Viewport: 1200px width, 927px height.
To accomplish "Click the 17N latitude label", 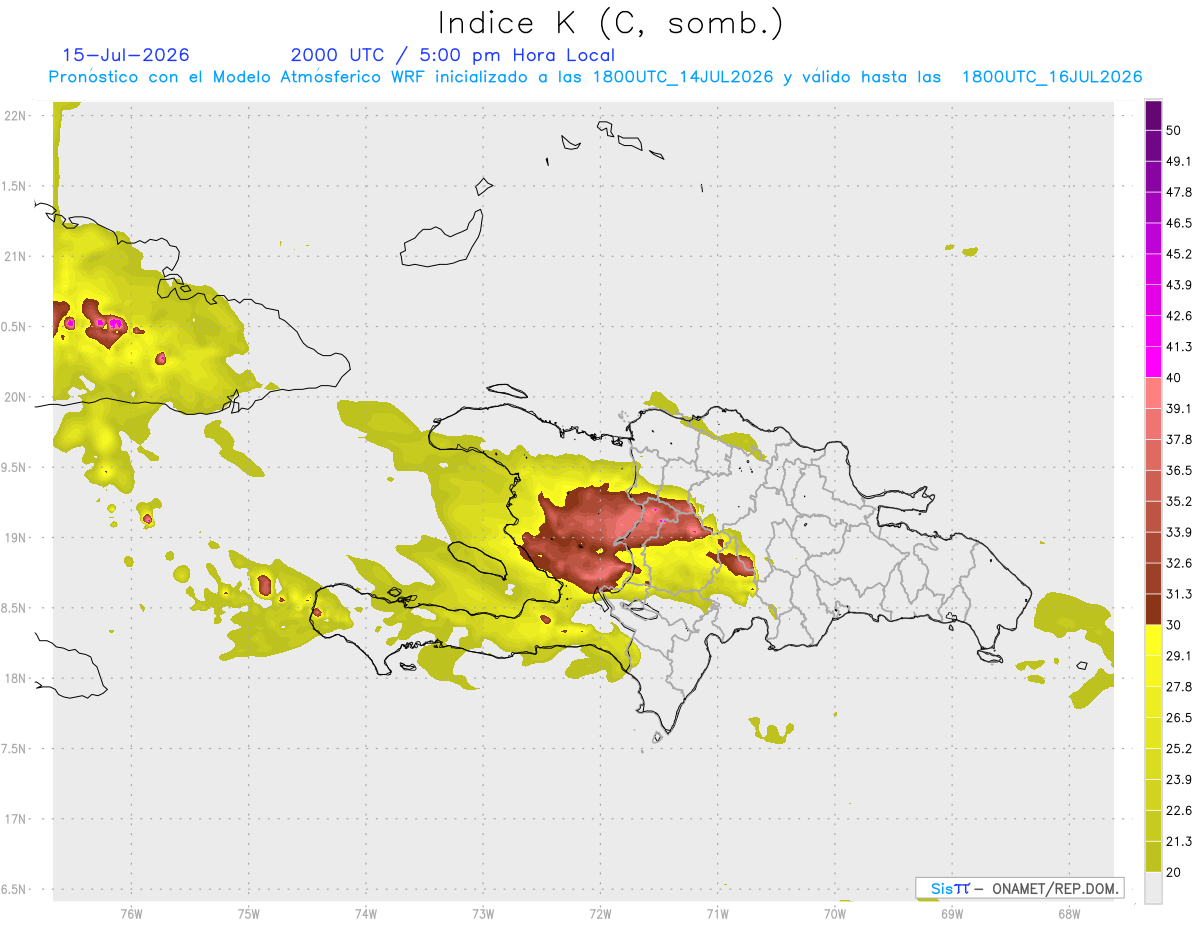I will (15, 819).
